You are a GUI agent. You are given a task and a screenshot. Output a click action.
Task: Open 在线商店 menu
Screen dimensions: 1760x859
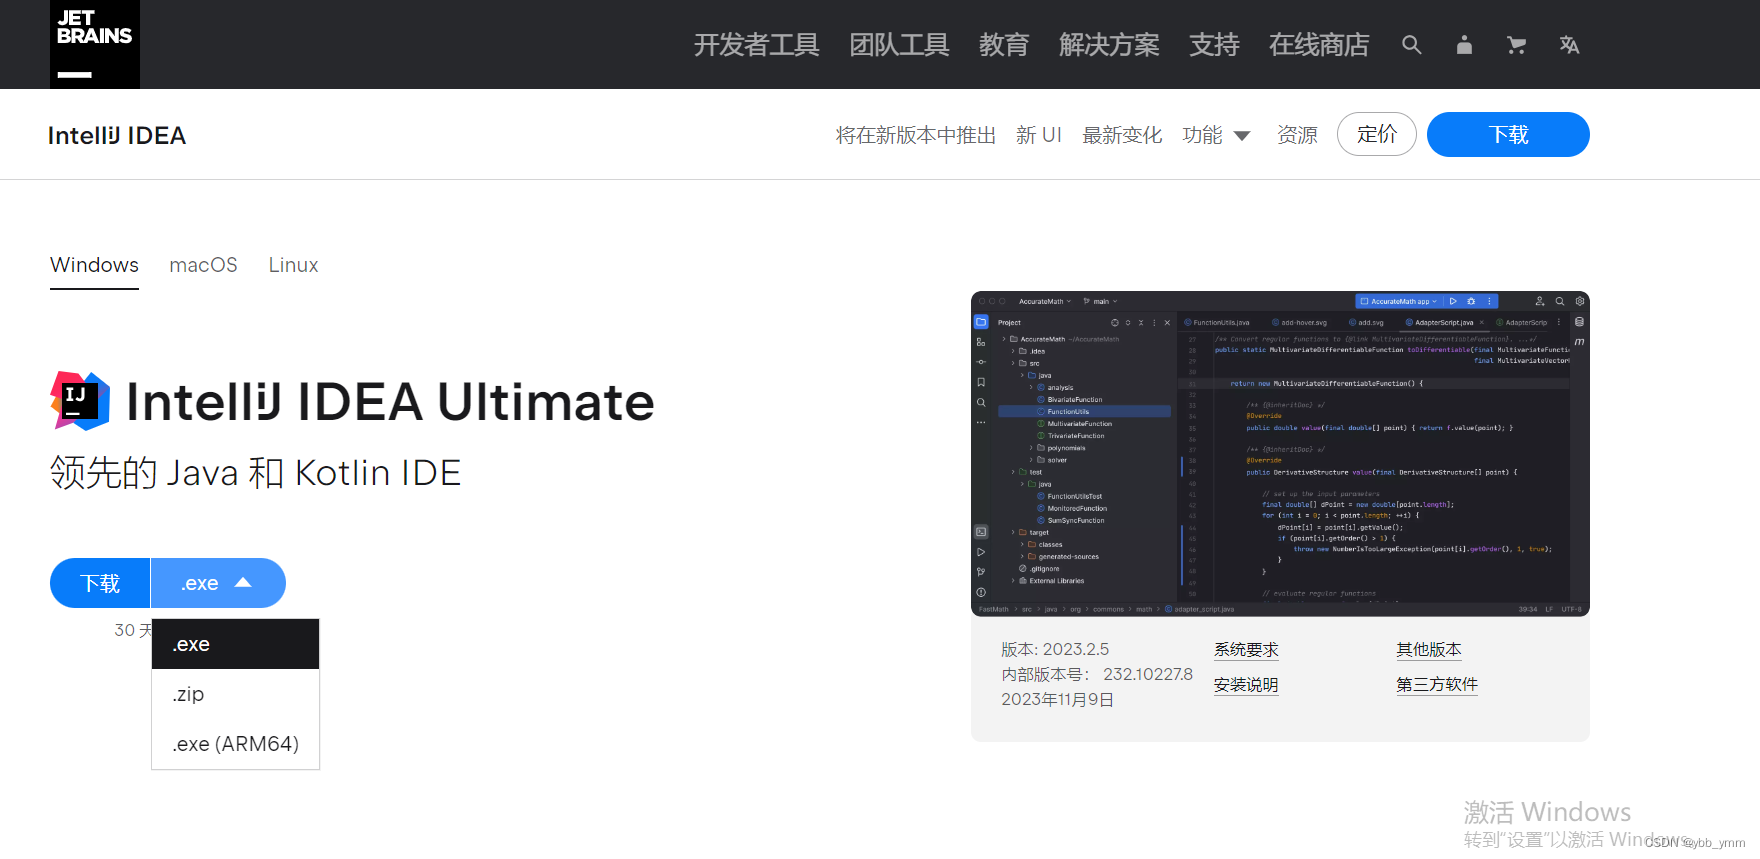pos(1319,45)
